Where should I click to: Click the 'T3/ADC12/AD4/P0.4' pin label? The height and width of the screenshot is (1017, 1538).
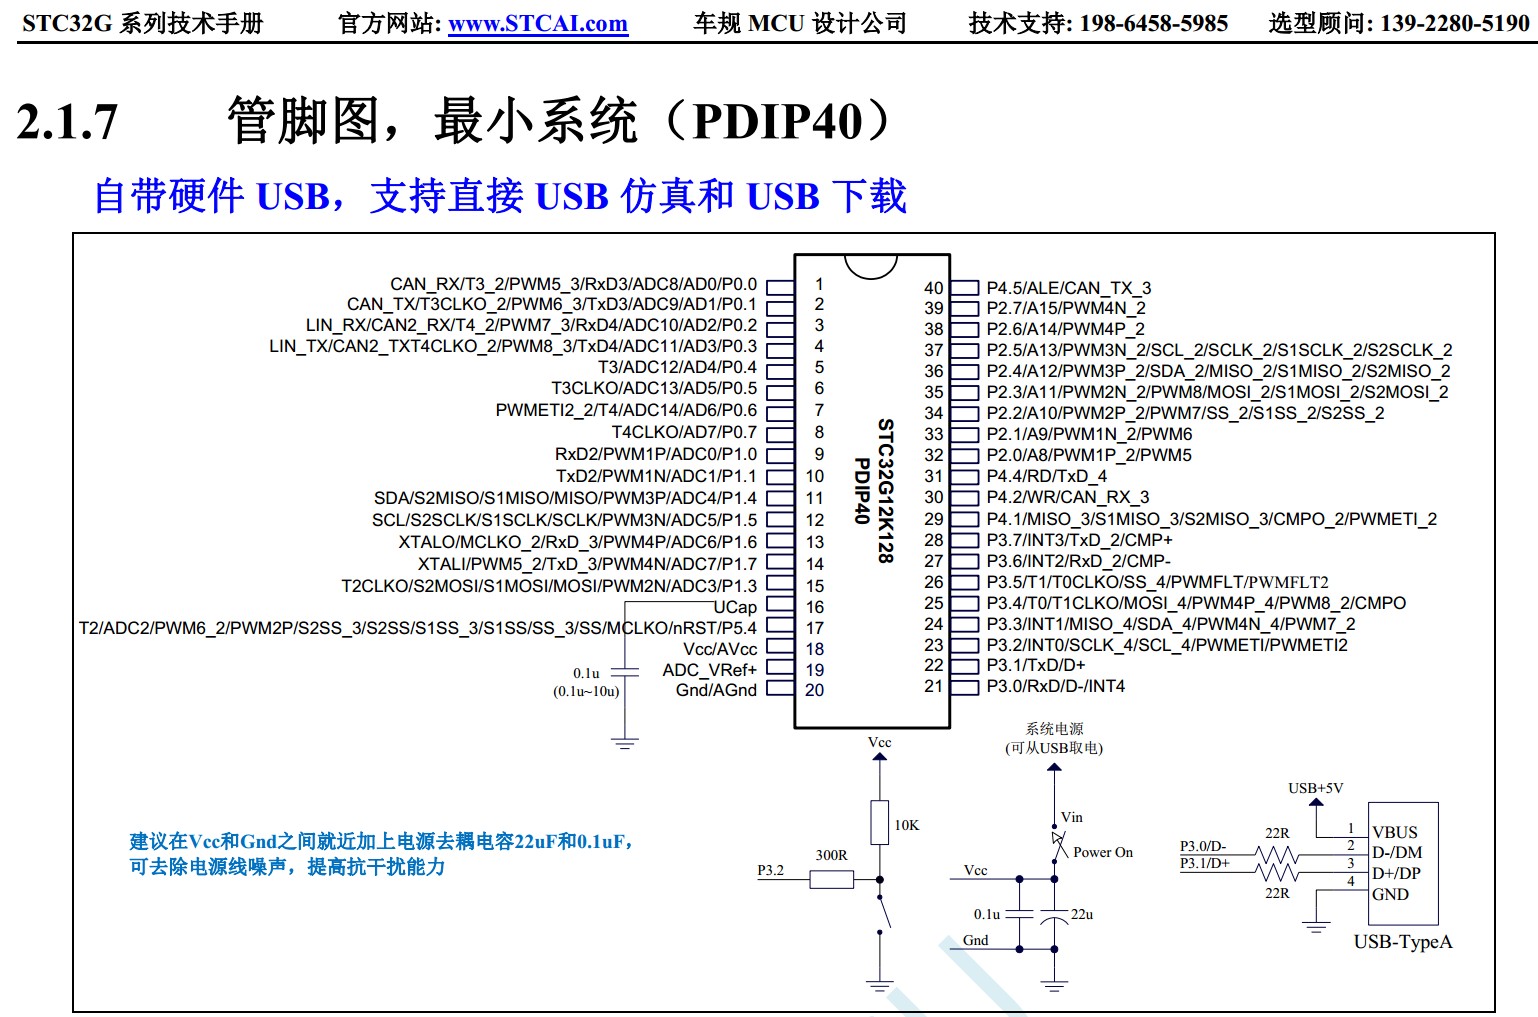coord(677,367)
